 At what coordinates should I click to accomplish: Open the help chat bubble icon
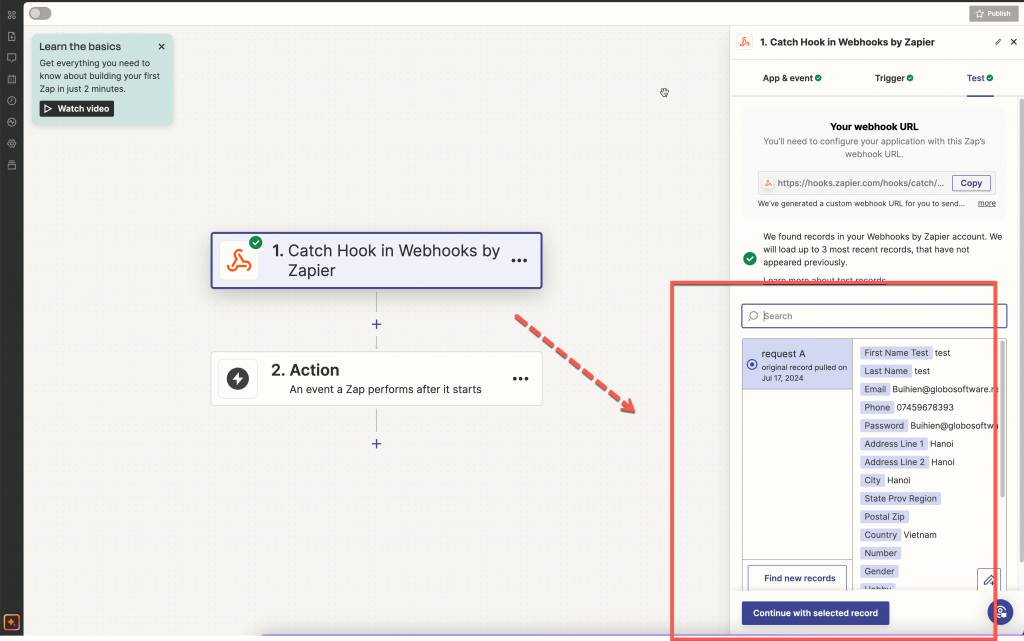pyautogui.click(x=999, y=612)
